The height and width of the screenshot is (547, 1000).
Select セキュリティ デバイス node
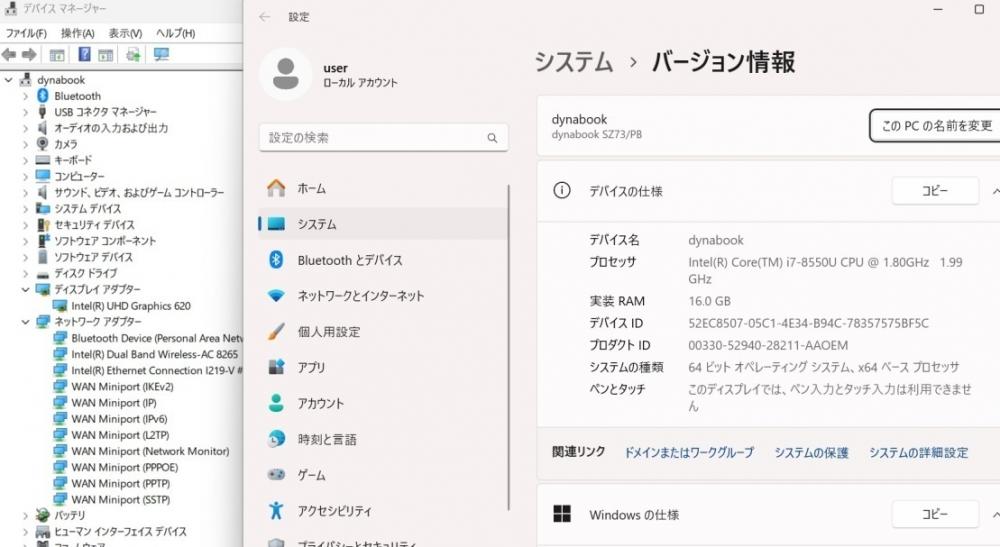tap(94, 224)
